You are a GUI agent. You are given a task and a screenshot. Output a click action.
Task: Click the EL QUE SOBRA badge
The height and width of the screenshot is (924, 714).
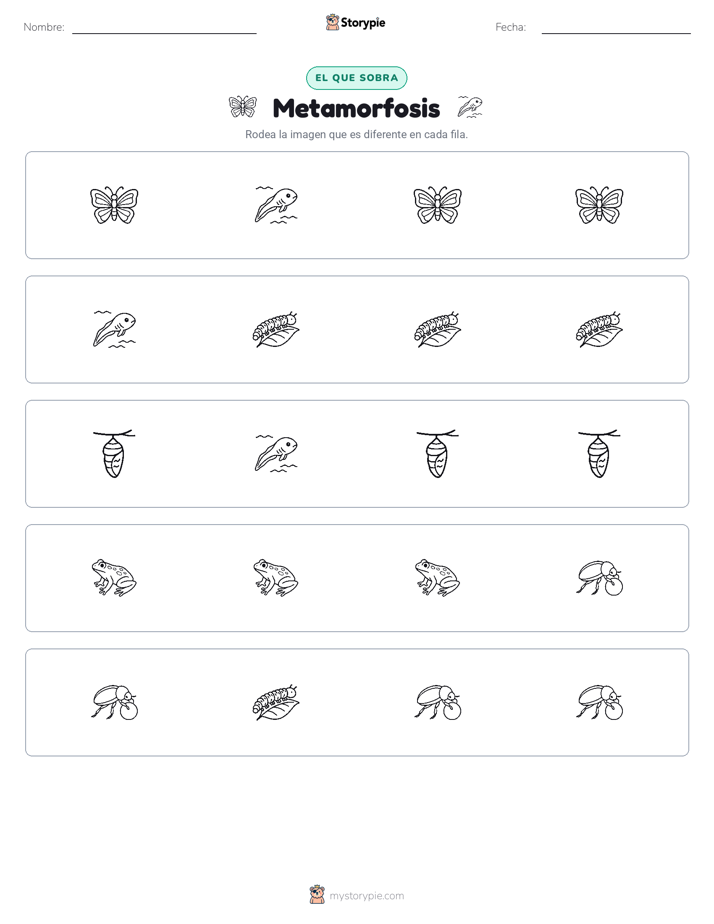pos(356,78)
